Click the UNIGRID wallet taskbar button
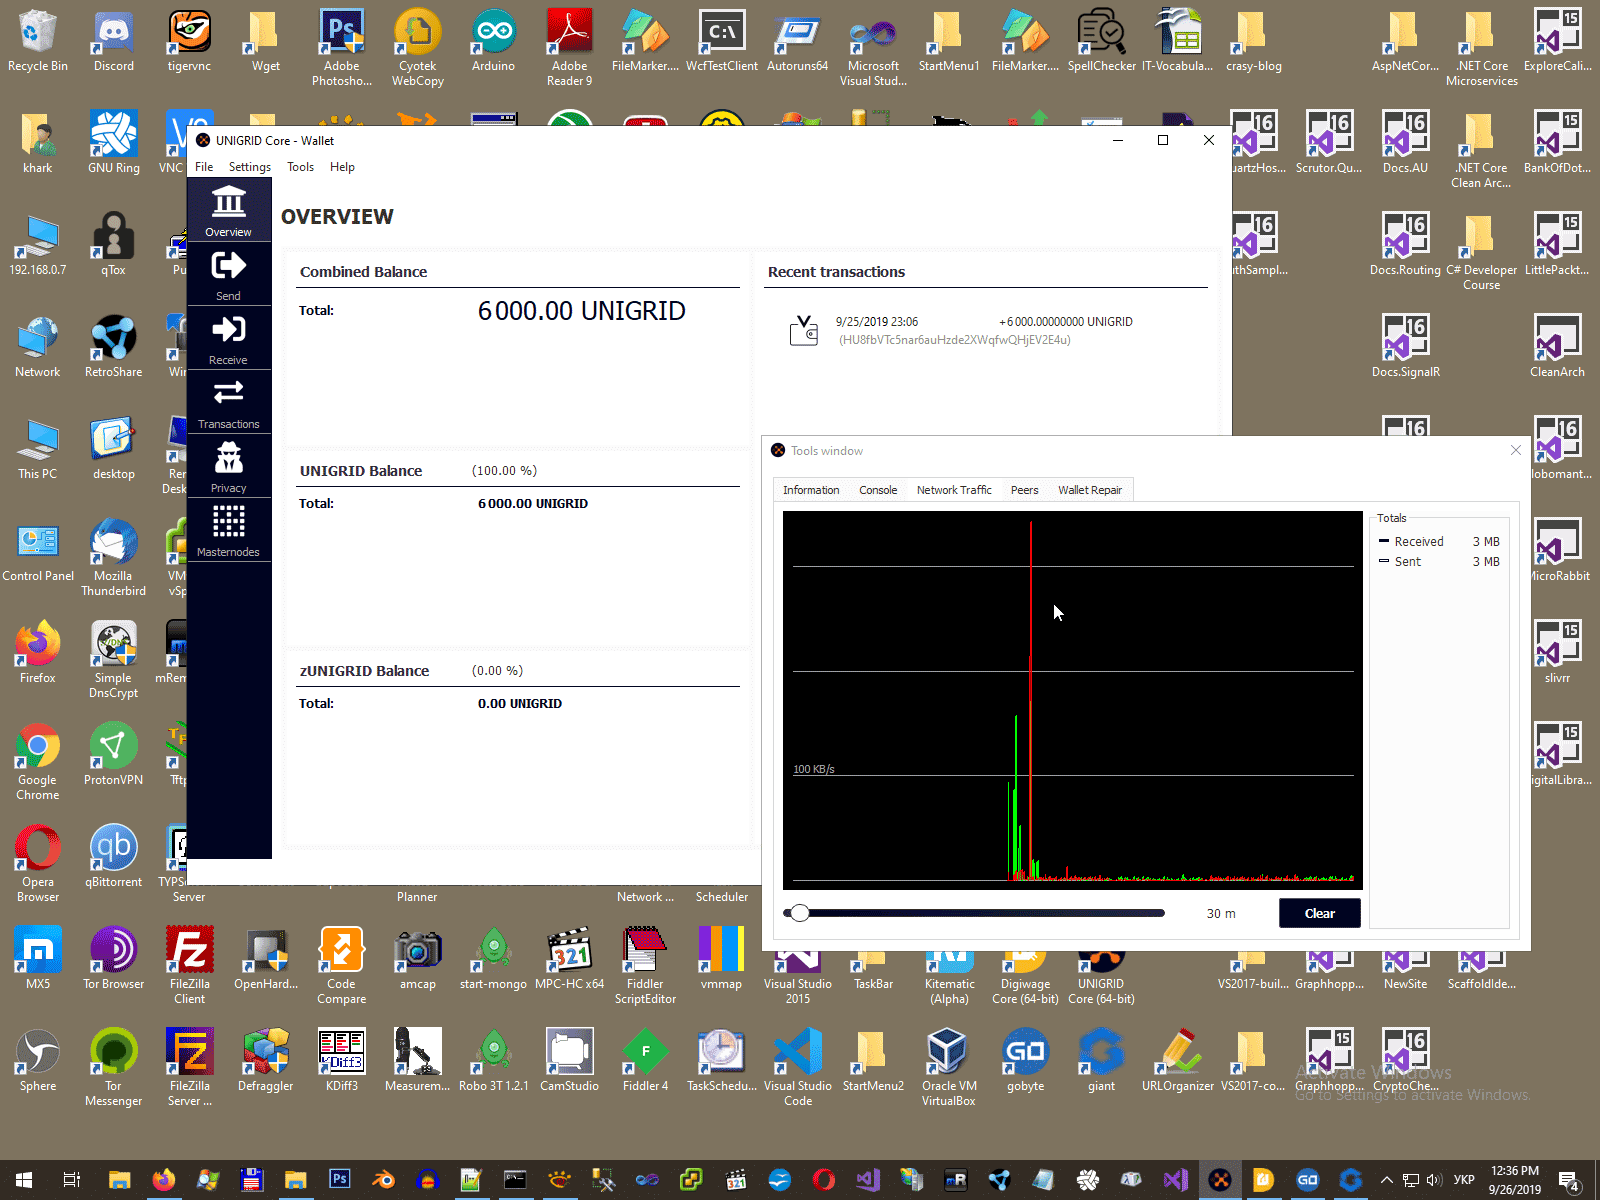This screenshot has width=1600, height=1200. (1220, 1180)
